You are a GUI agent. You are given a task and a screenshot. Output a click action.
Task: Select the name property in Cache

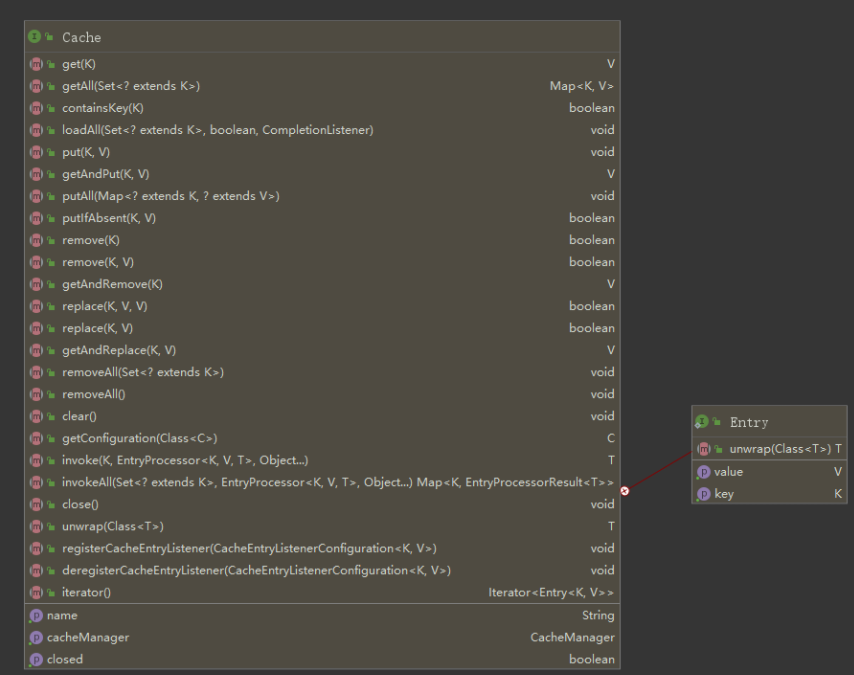tap(62, 615)
